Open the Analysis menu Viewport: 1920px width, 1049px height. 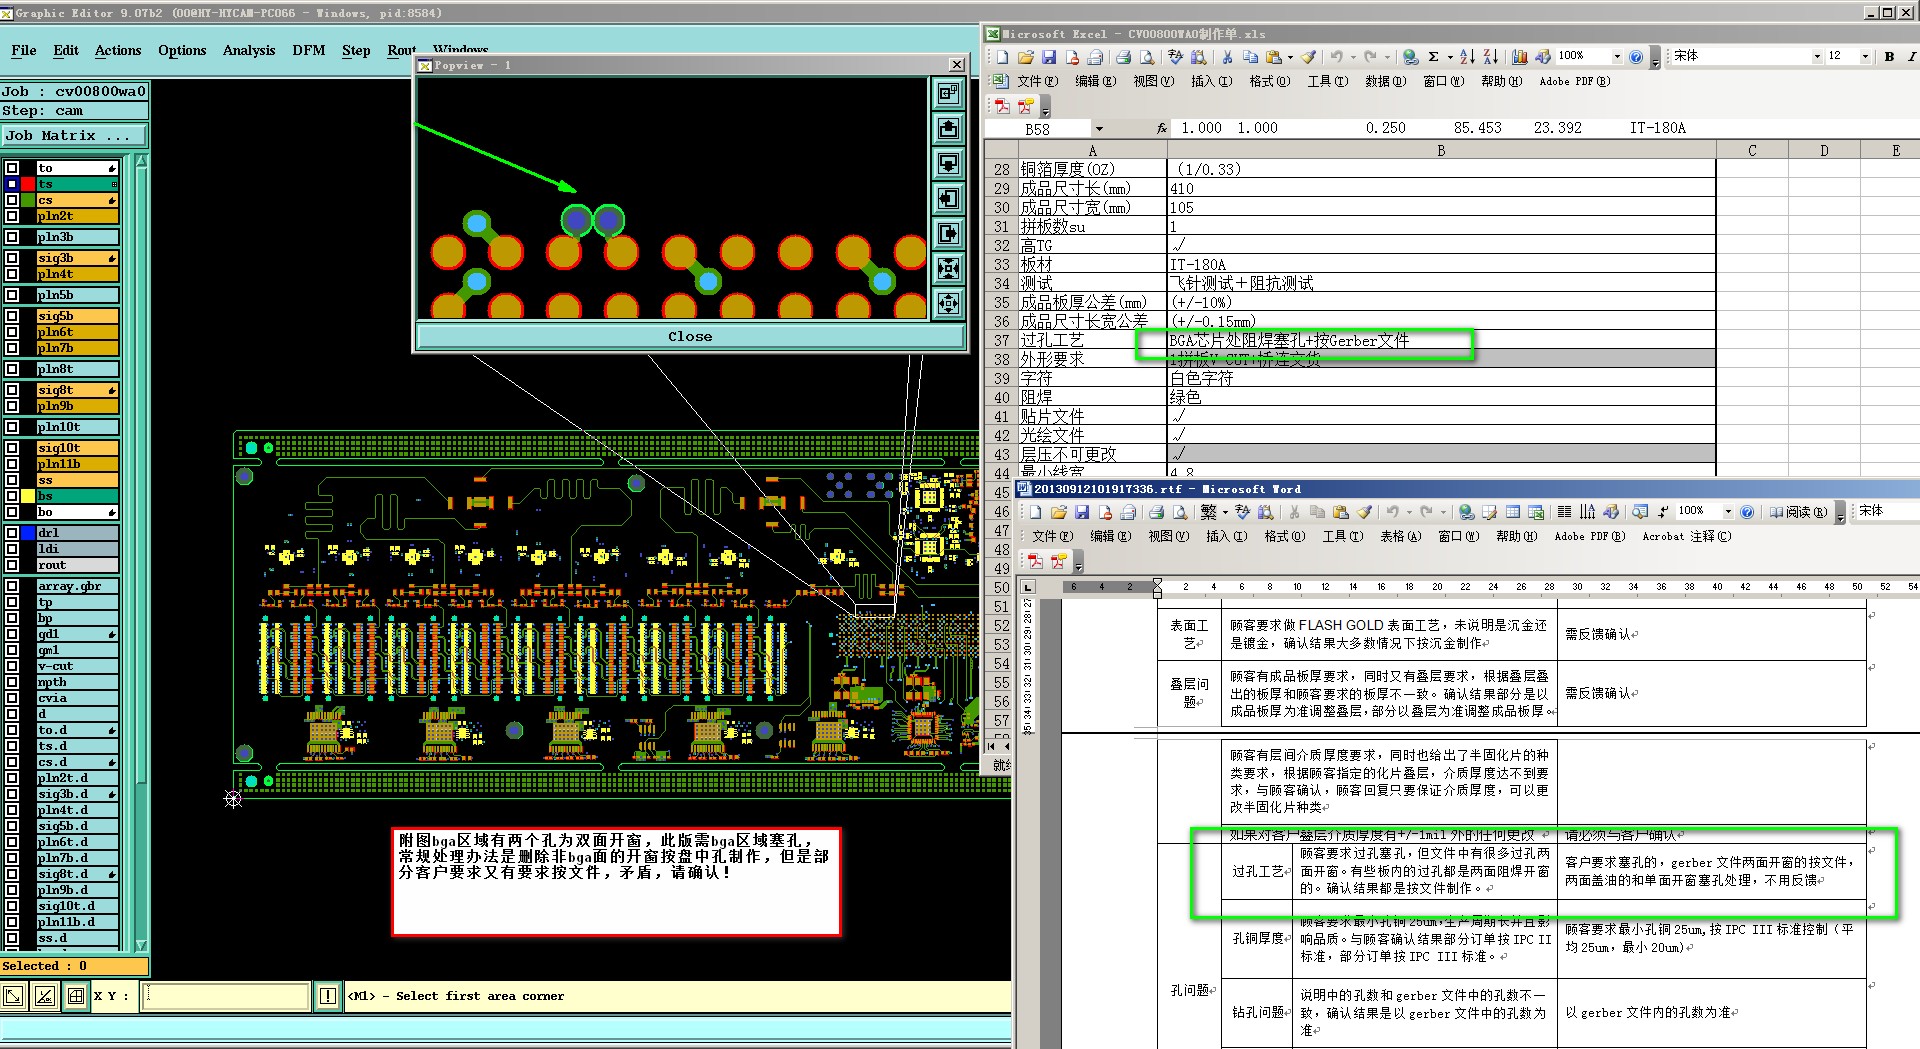248,50
